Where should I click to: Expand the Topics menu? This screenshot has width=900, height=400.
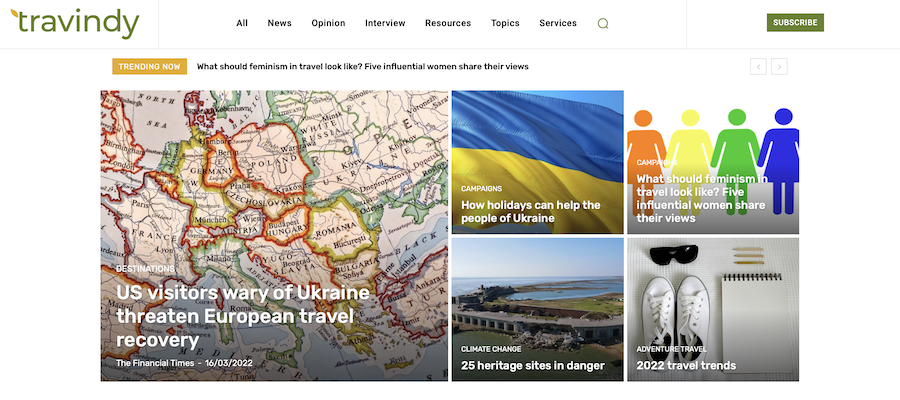click(x=505, y=23)
